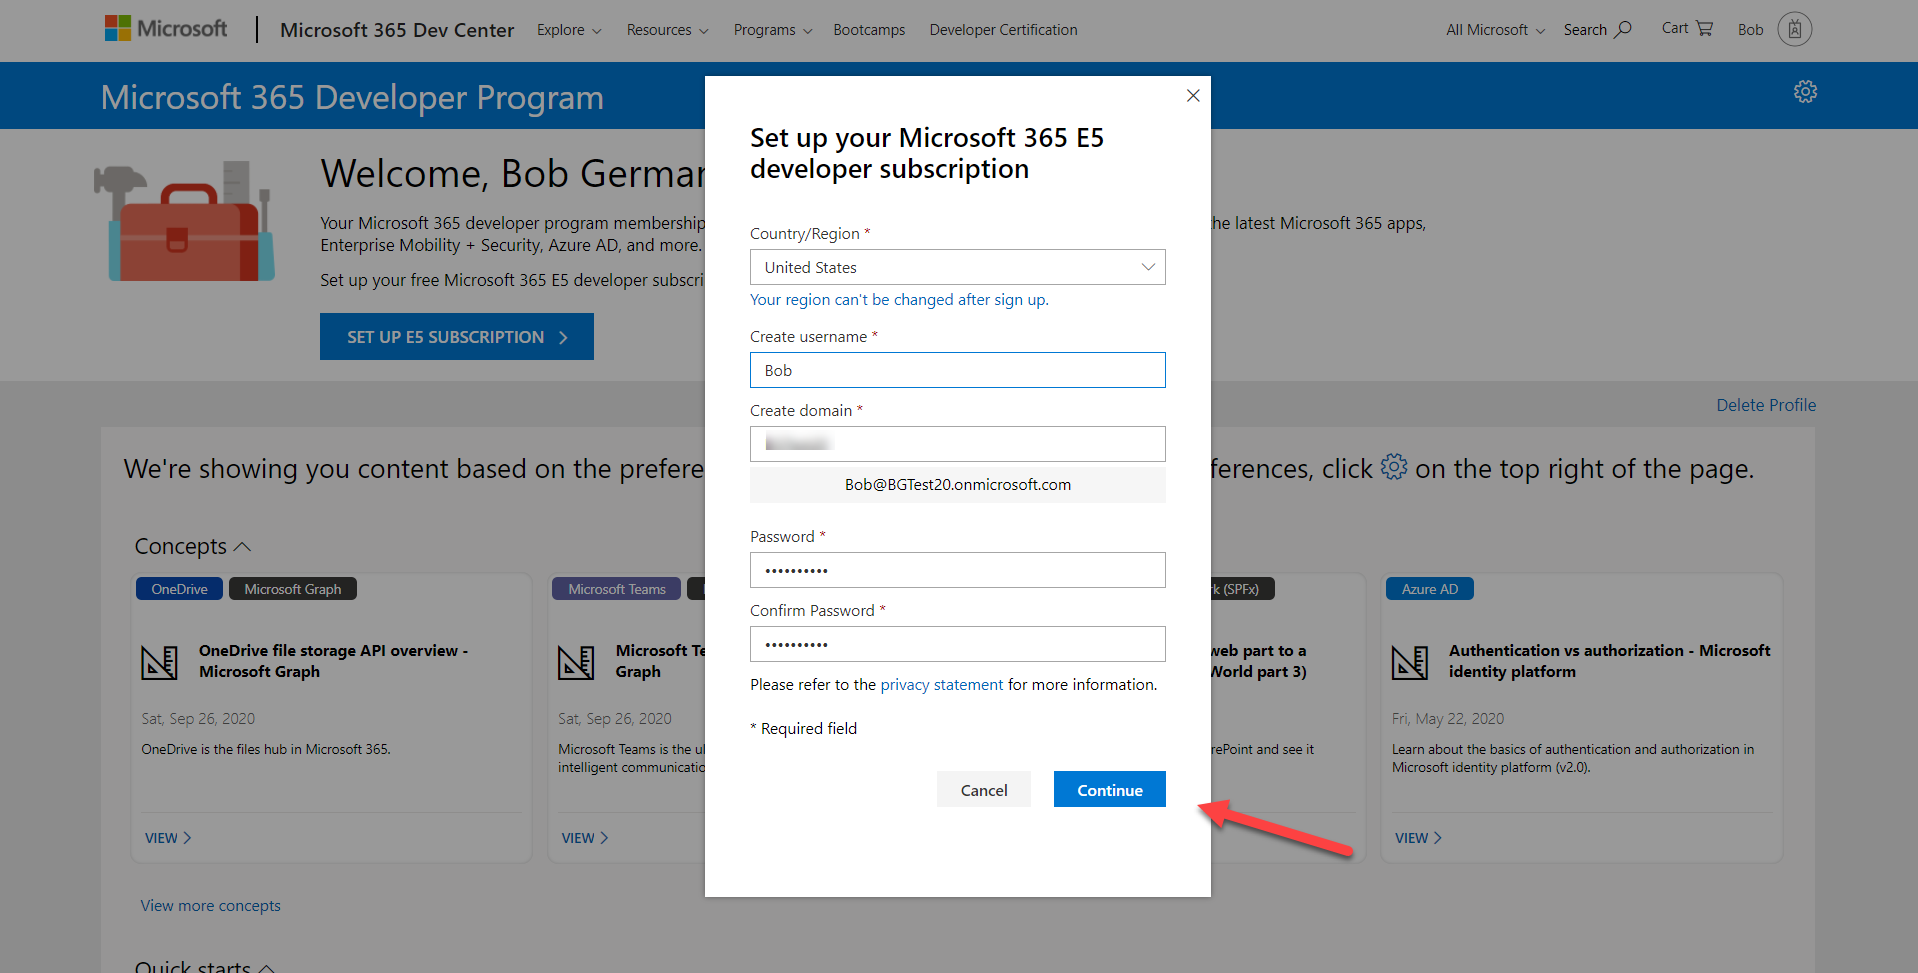1918x973 pixels.
Task: Click the document icon for OneDrive article
Action: (x=160, y=662)
